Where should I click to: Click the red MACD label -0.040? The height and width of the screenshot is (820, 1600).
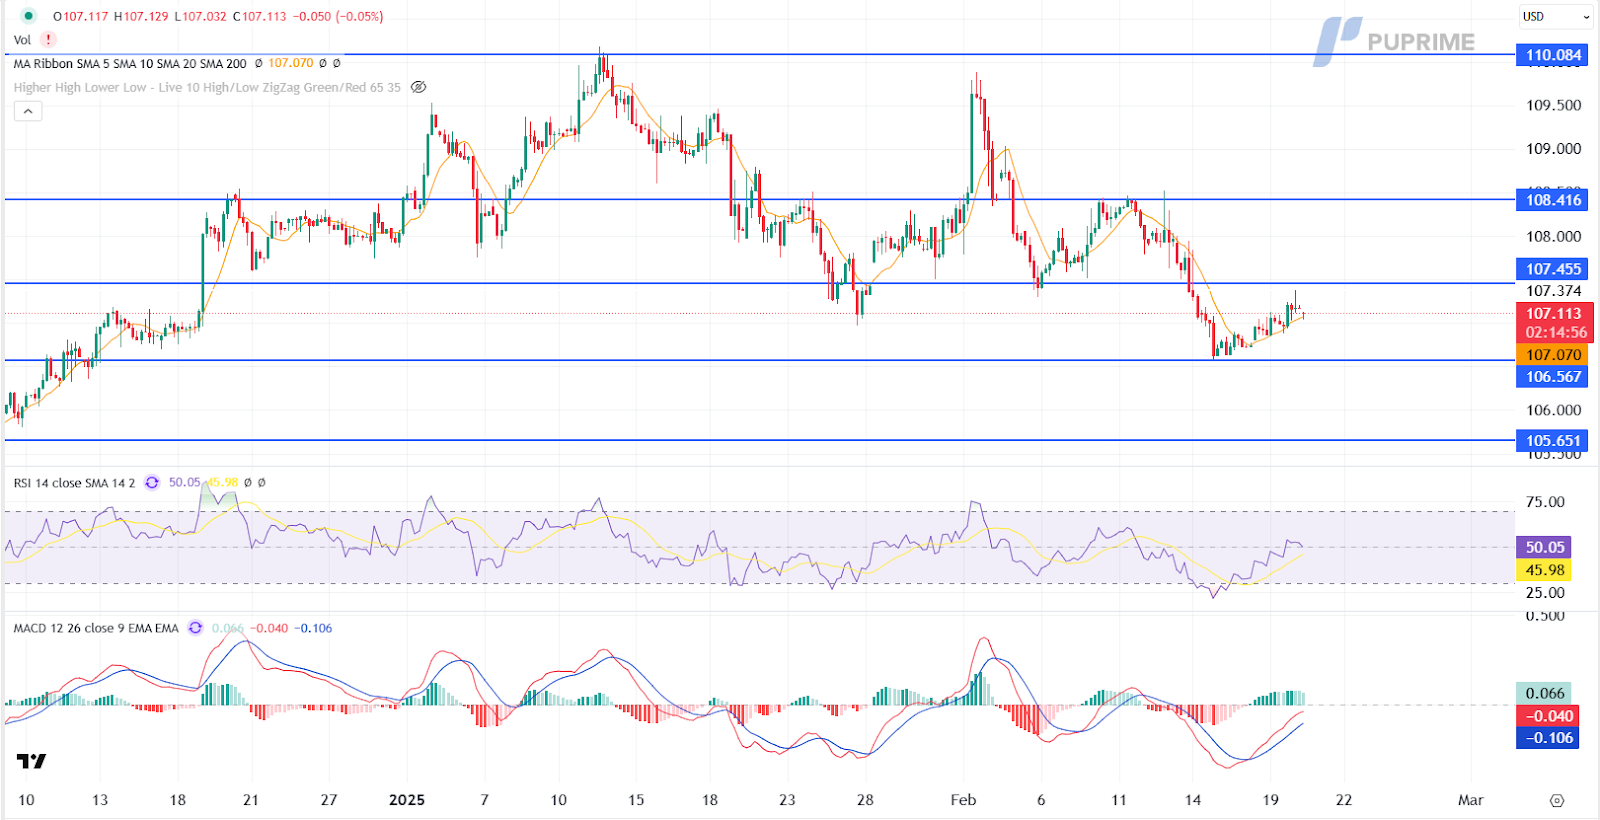pos(1549,716)
